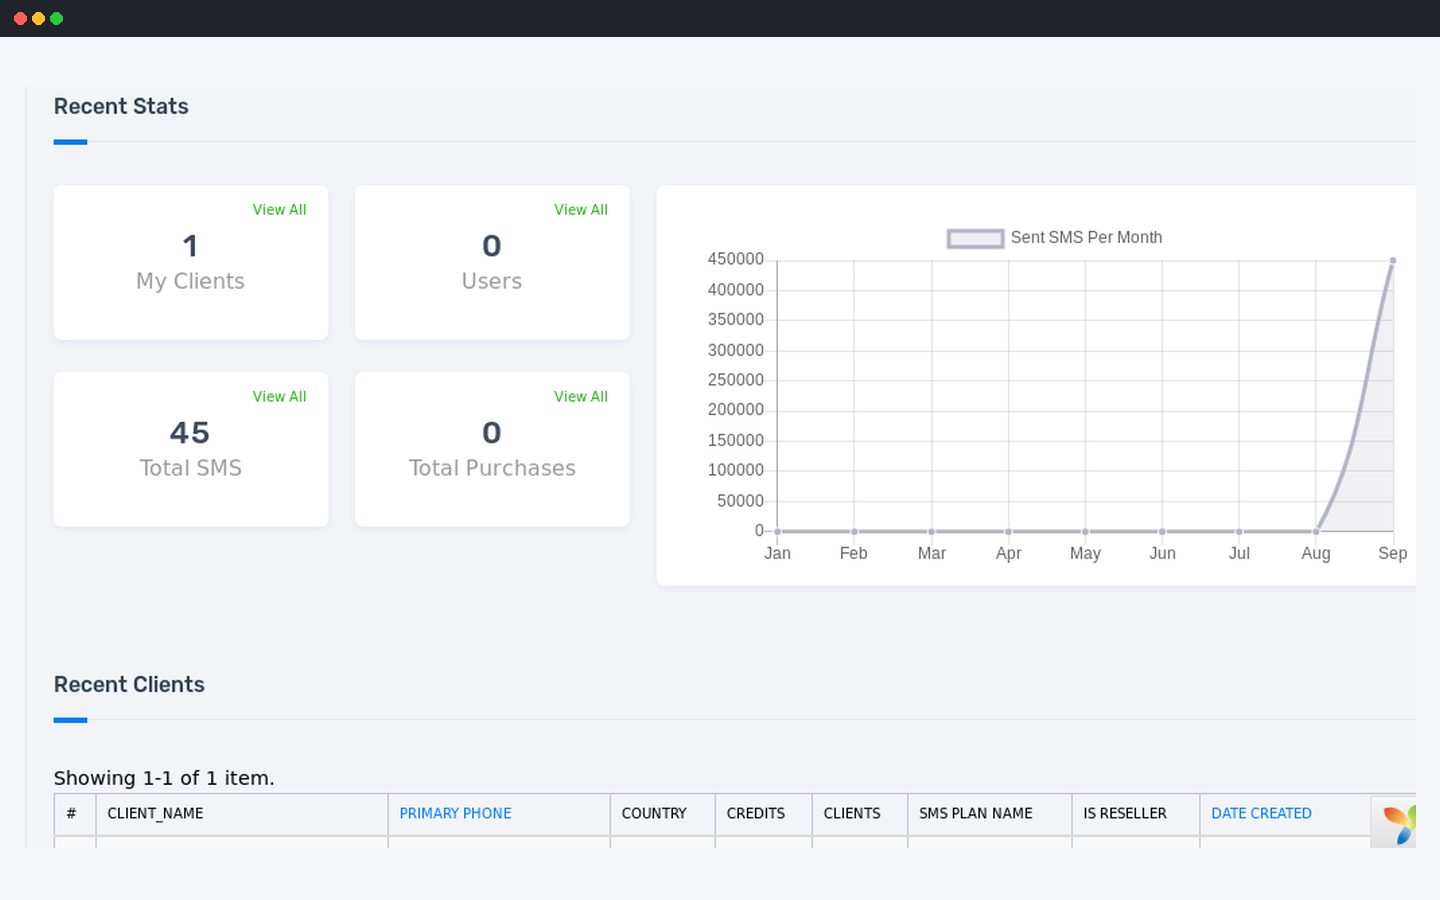Click the May x-axis label
The height and width of the screenshot is (900, 1440).
(x=1085, y=554)
